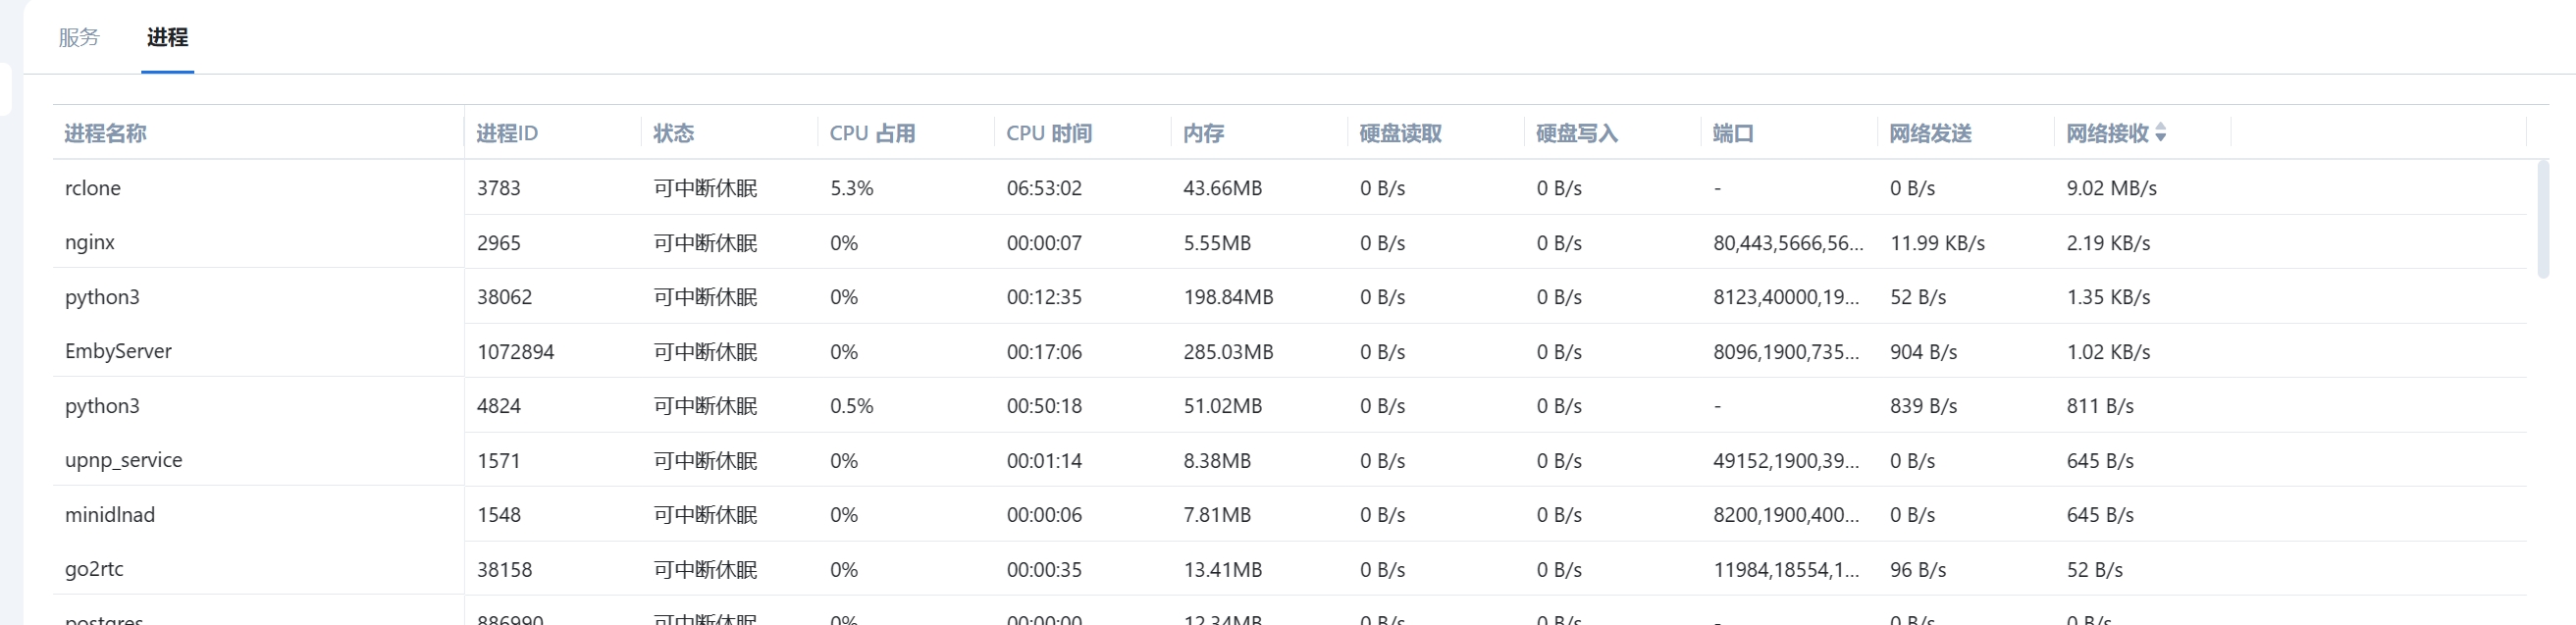Click memory value 198.84MB
Image resolution: width=2576 pixels, height=625 pixels.
pyautogui.click(x=1228, y=297)
